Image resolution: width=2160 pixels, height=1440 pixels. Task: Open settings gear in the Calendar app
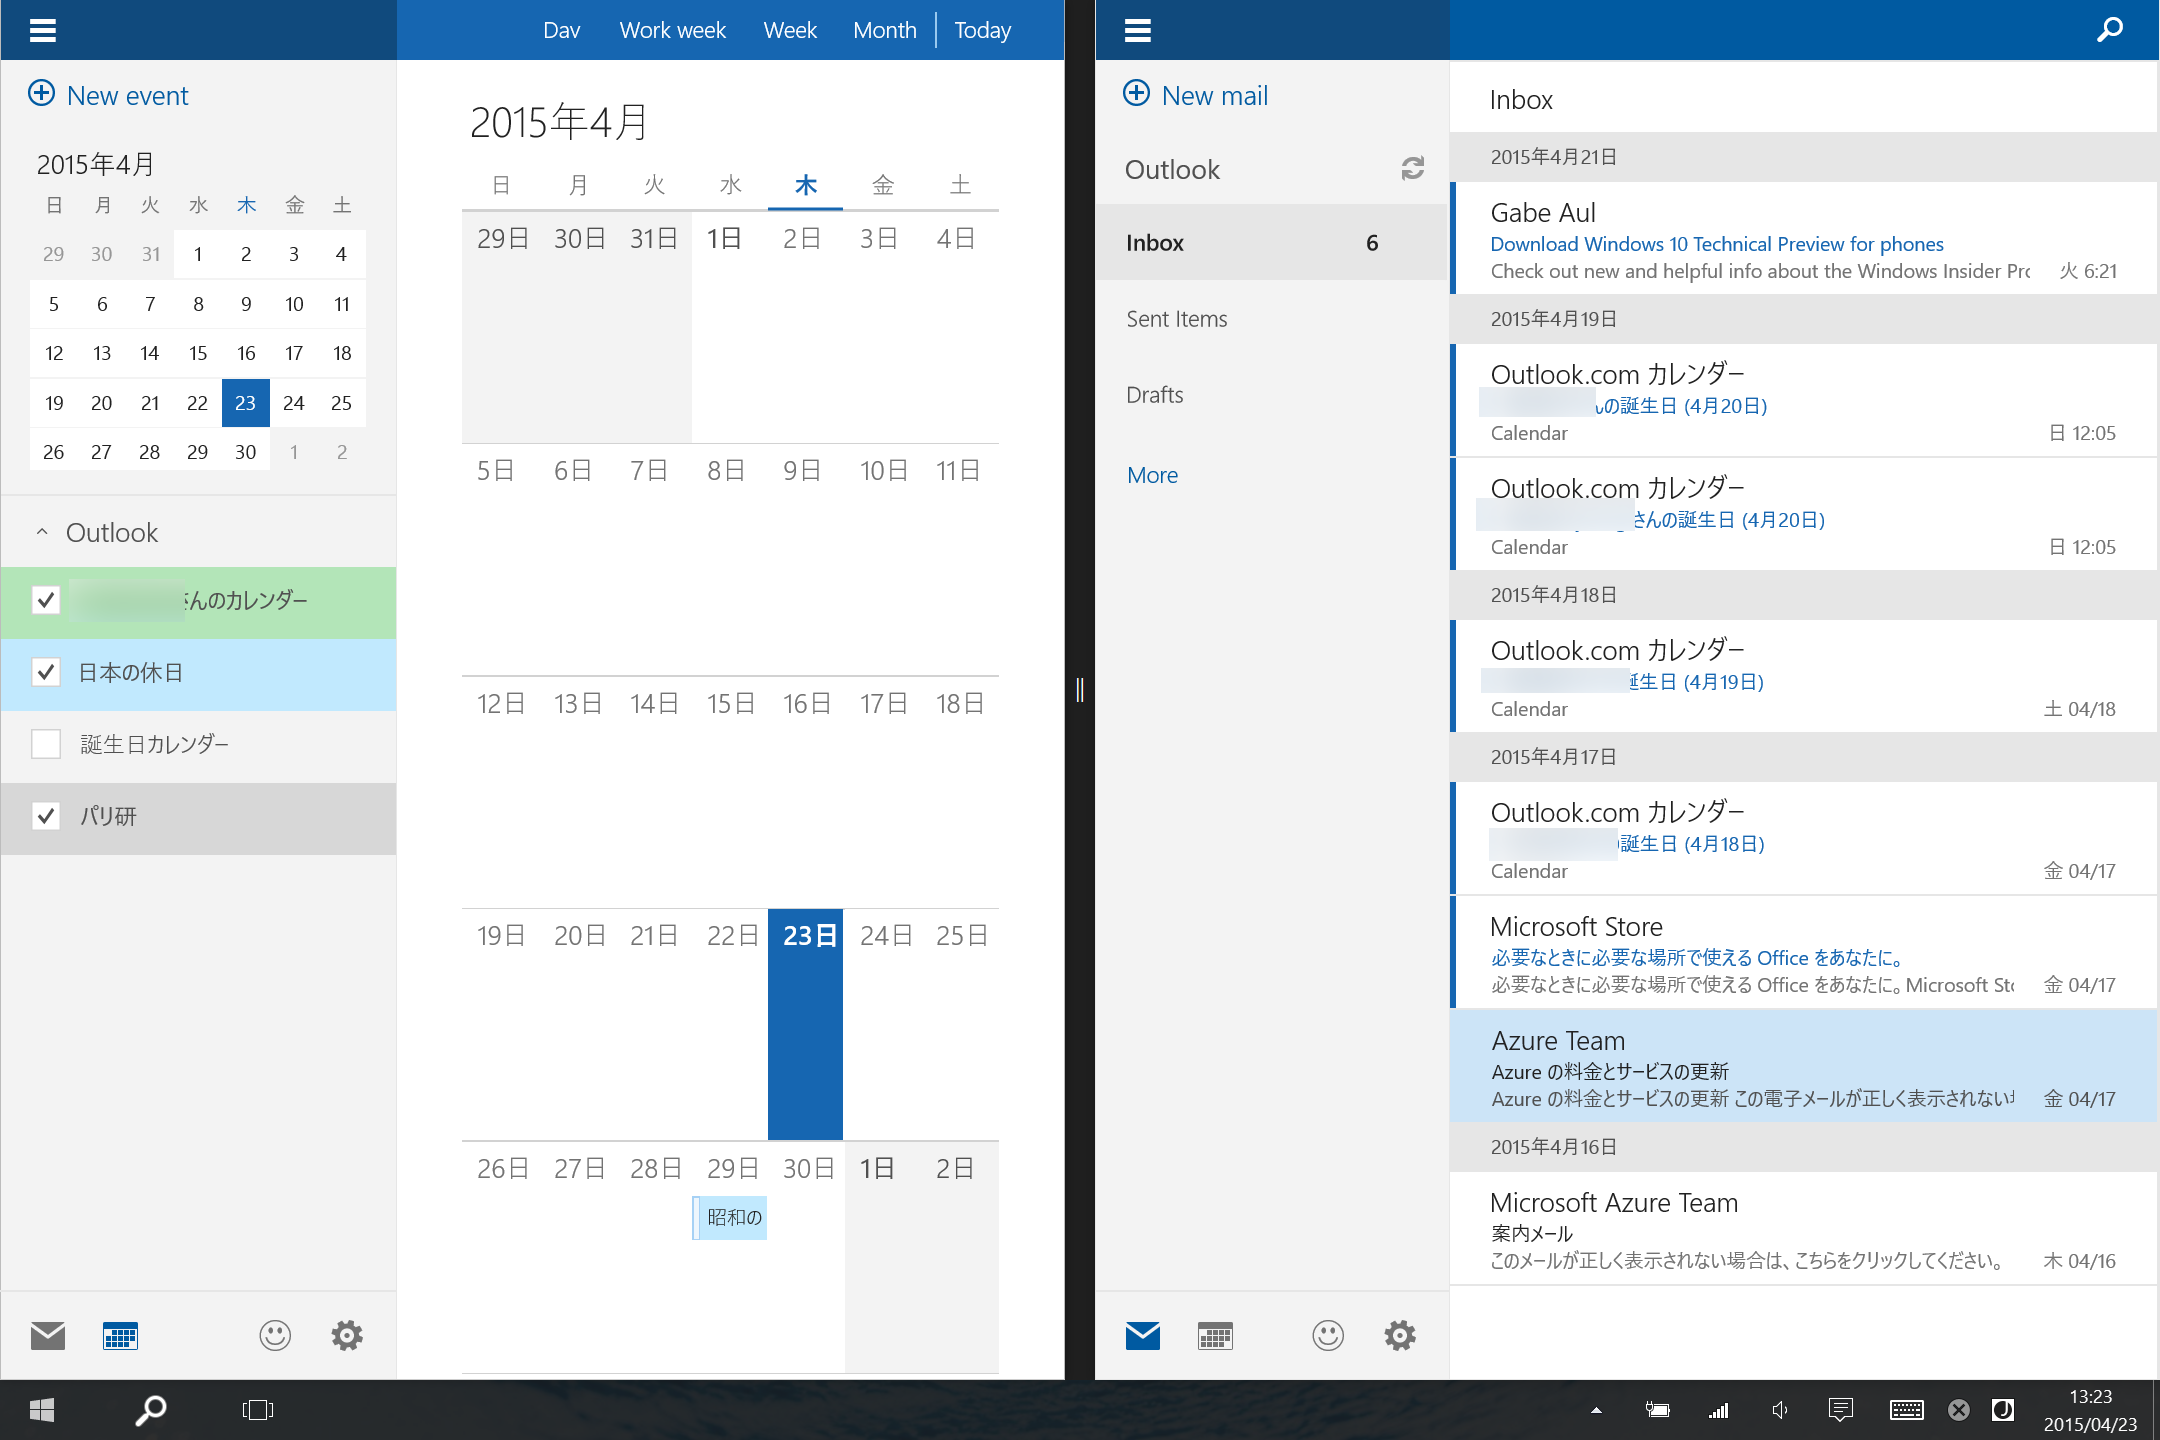coord(347,1336)
